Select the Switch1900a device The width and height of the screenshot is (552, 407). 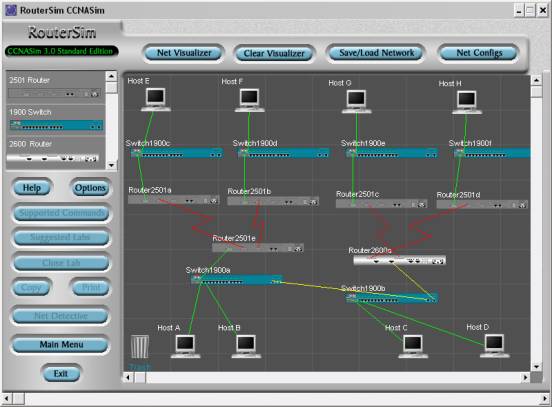pyautogui.click(x=237, y=280)
